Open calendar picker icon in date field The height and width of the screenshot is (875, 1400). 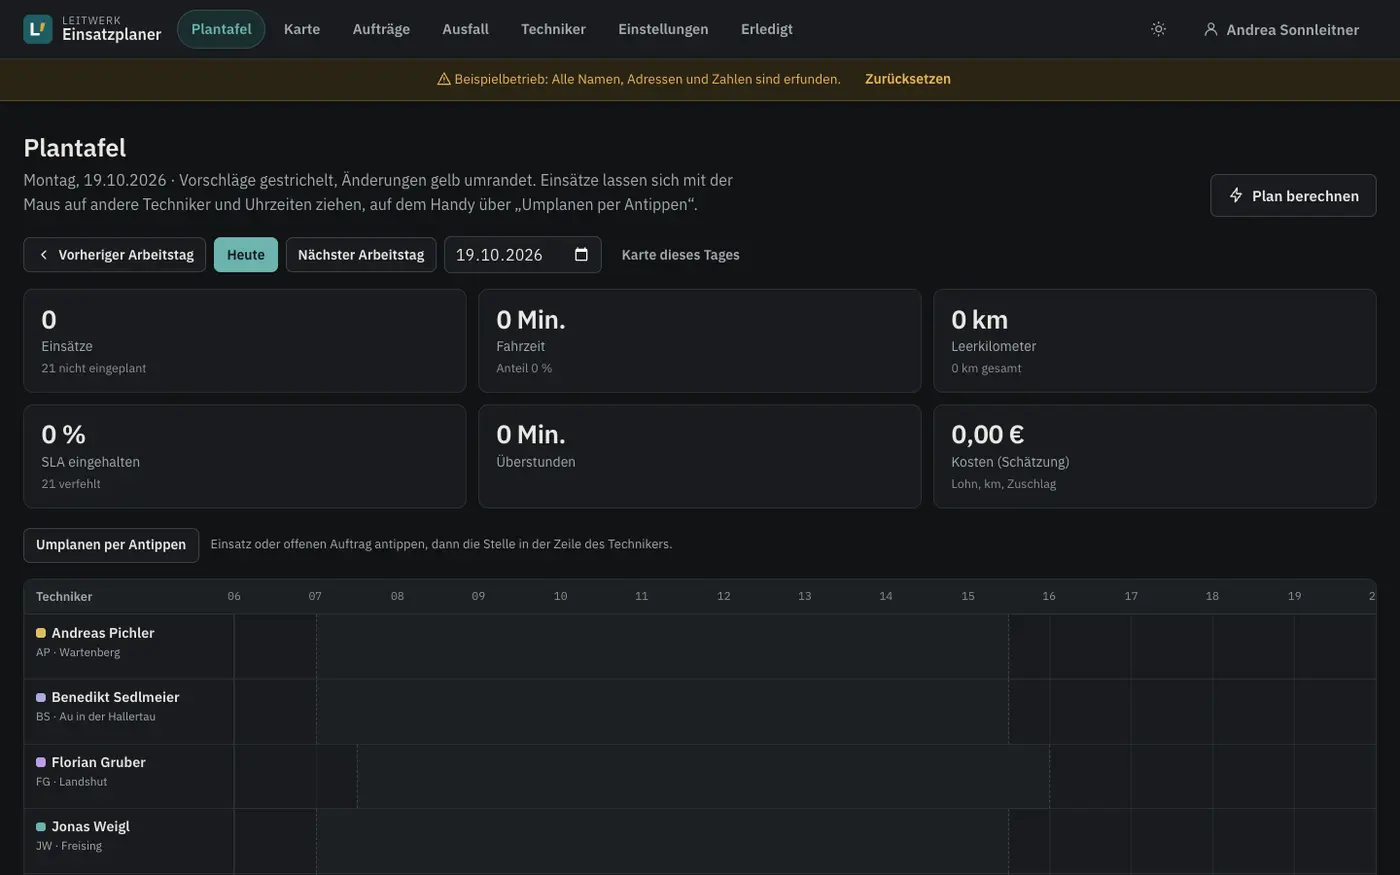(x=581, y=254)
